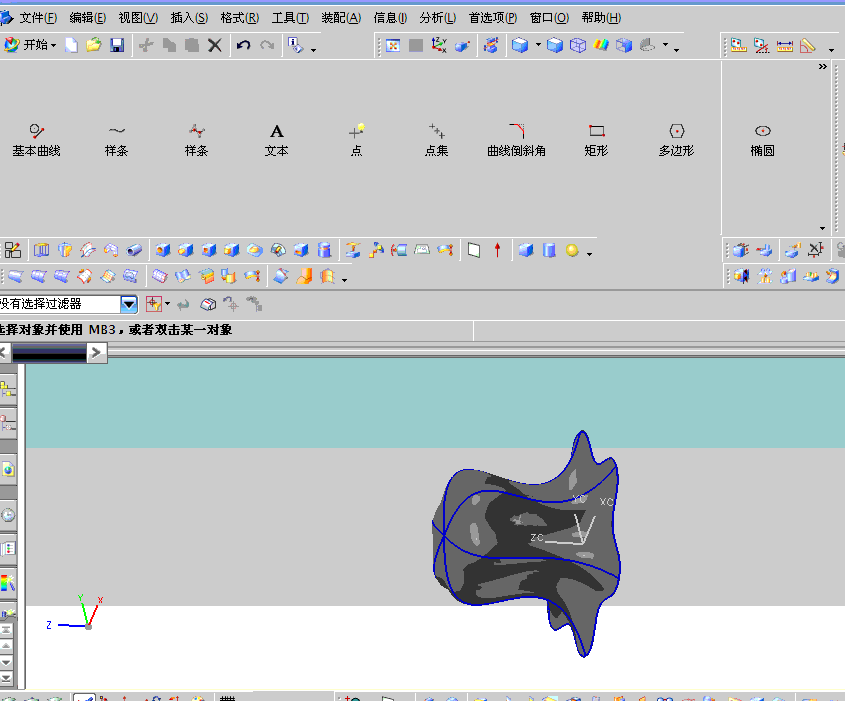Viewport: 845px width, 701px height.
Task: Select the wireframe cube display icon
Action: pyautogui.click(x=578, y=45)
